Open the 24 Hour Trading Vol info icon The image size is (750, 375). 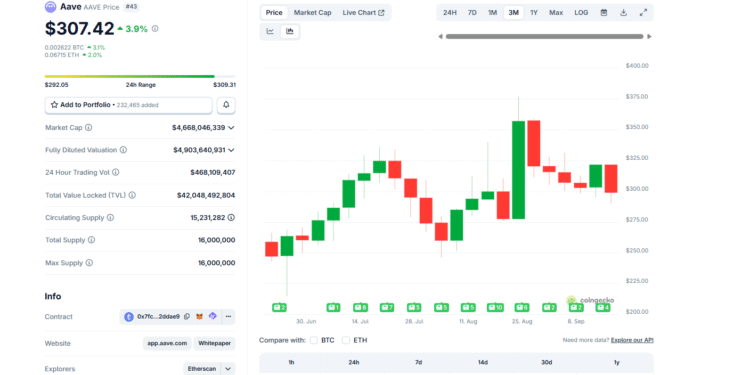point(115,172)
